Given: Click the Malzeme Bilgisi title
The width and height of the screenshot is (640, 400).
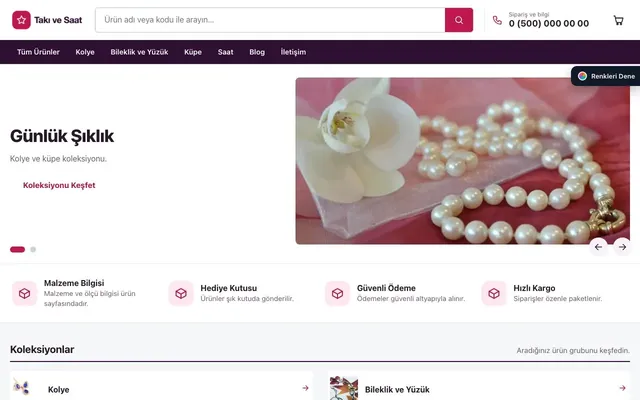Looking at the screenshot, I should tap(74, 283).
